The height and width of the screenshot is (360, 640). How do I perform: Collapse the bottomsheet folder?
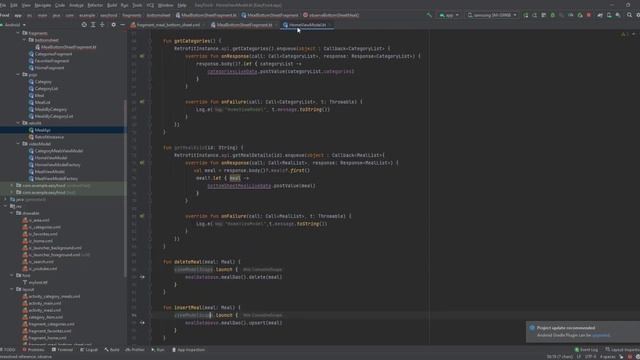point(24,40)
